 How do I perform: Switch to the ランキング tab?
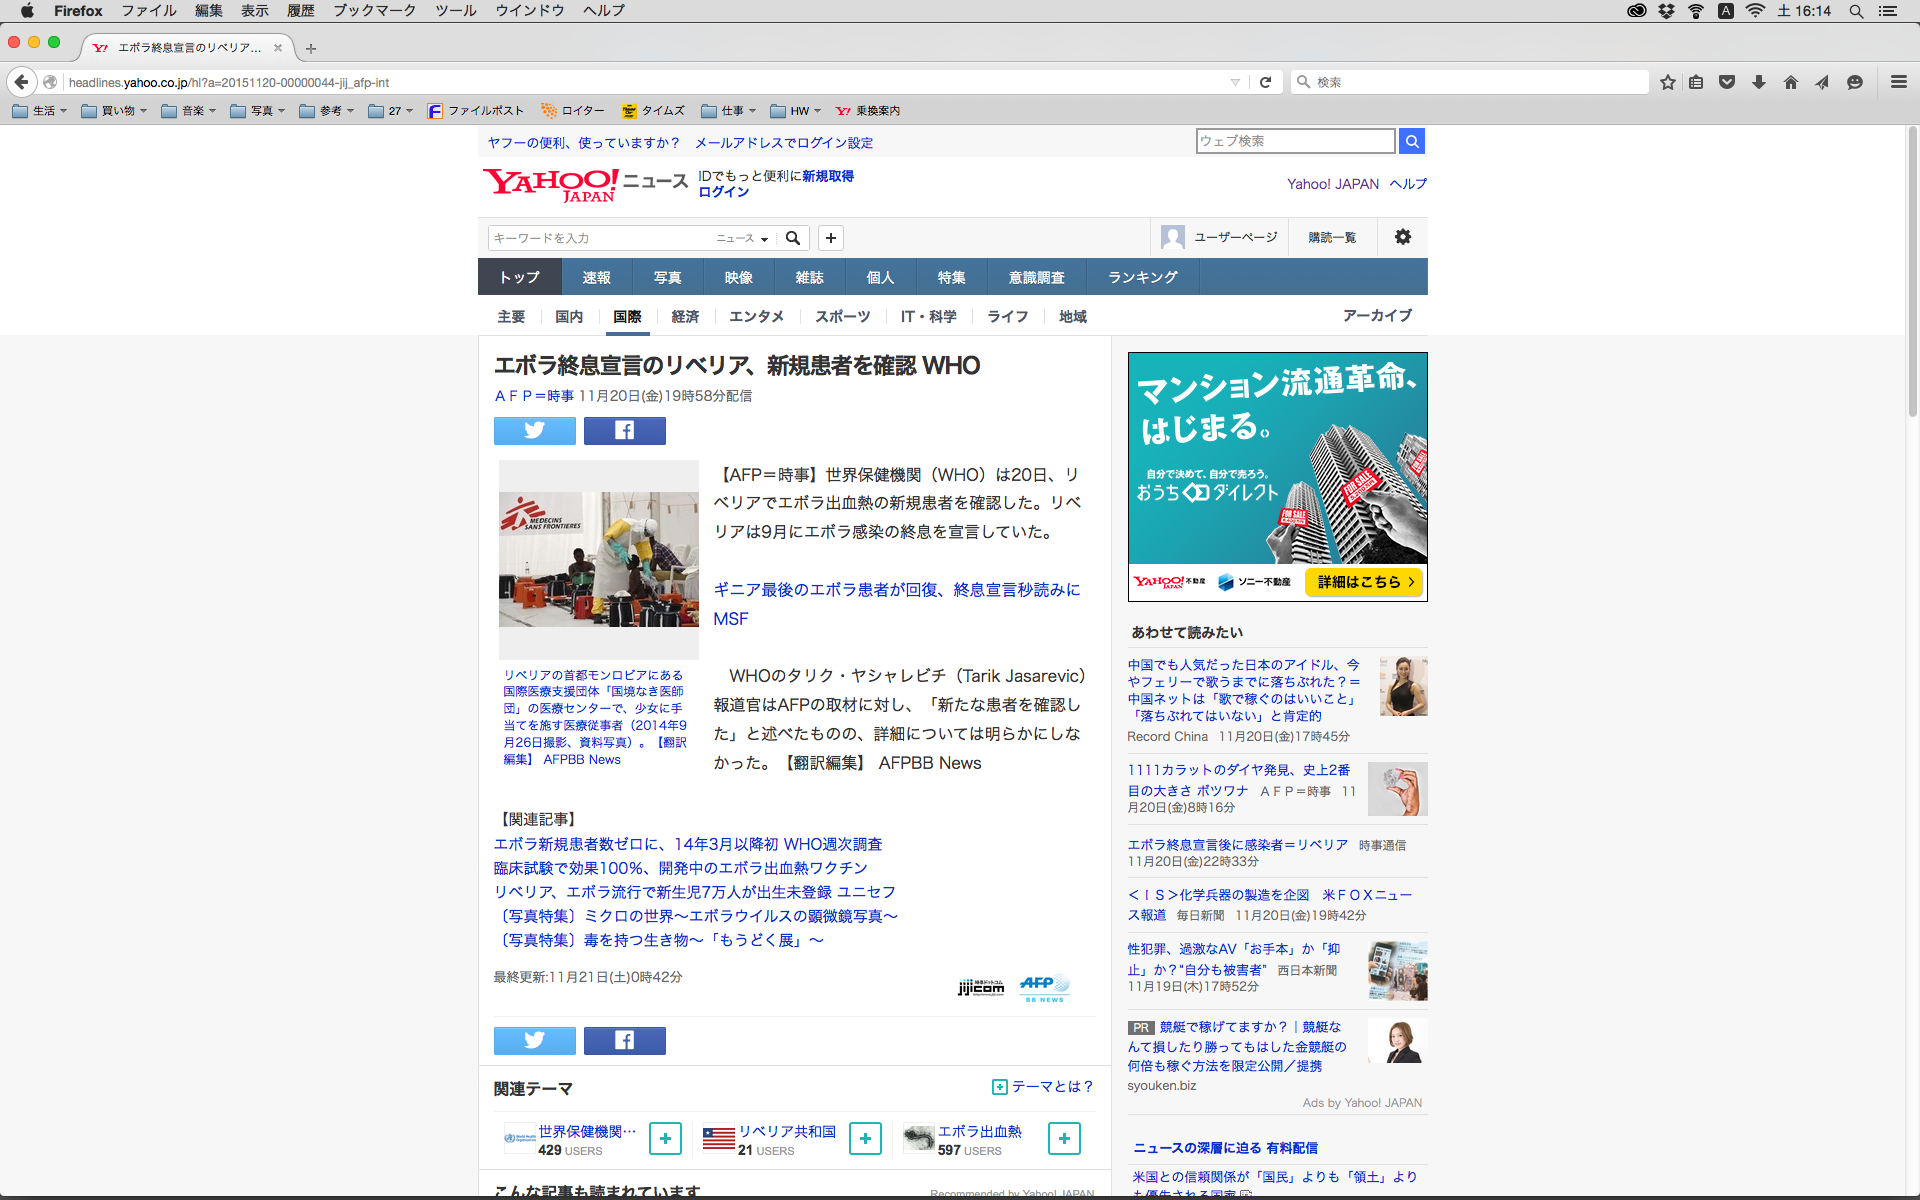point(1142,277)
